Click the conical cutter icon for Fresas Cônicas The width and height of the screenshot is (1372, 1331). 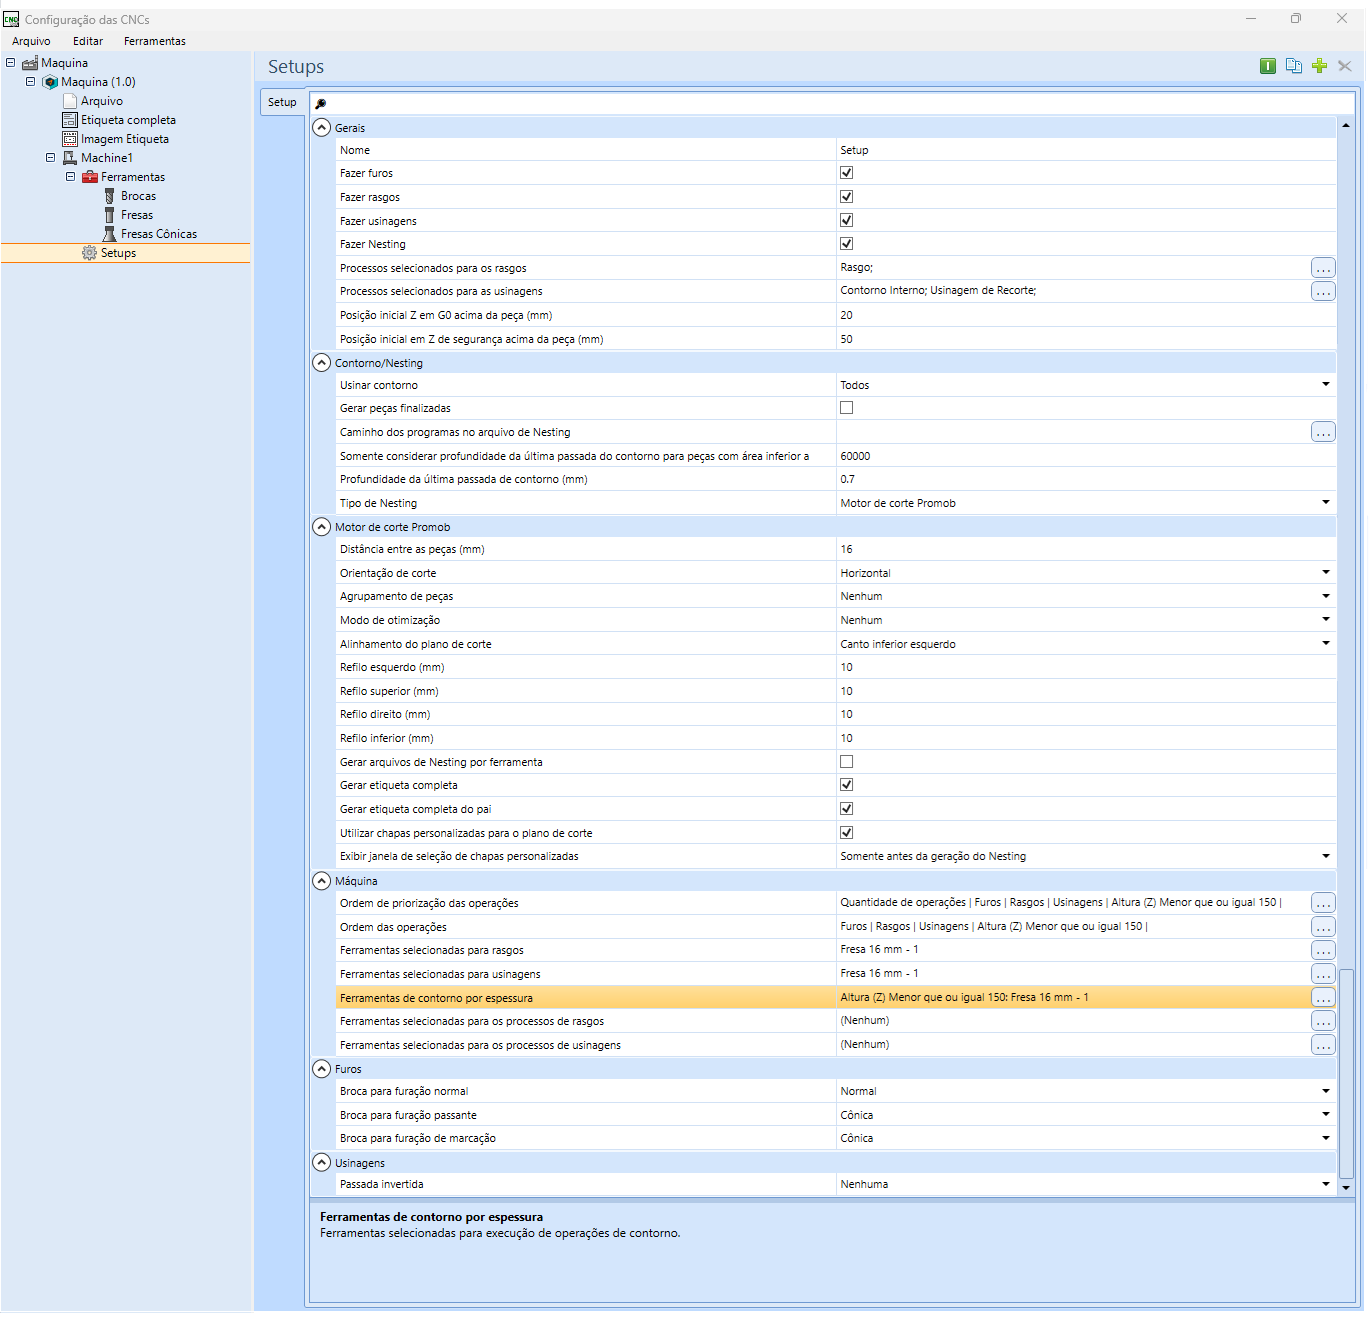coord(110,234)
